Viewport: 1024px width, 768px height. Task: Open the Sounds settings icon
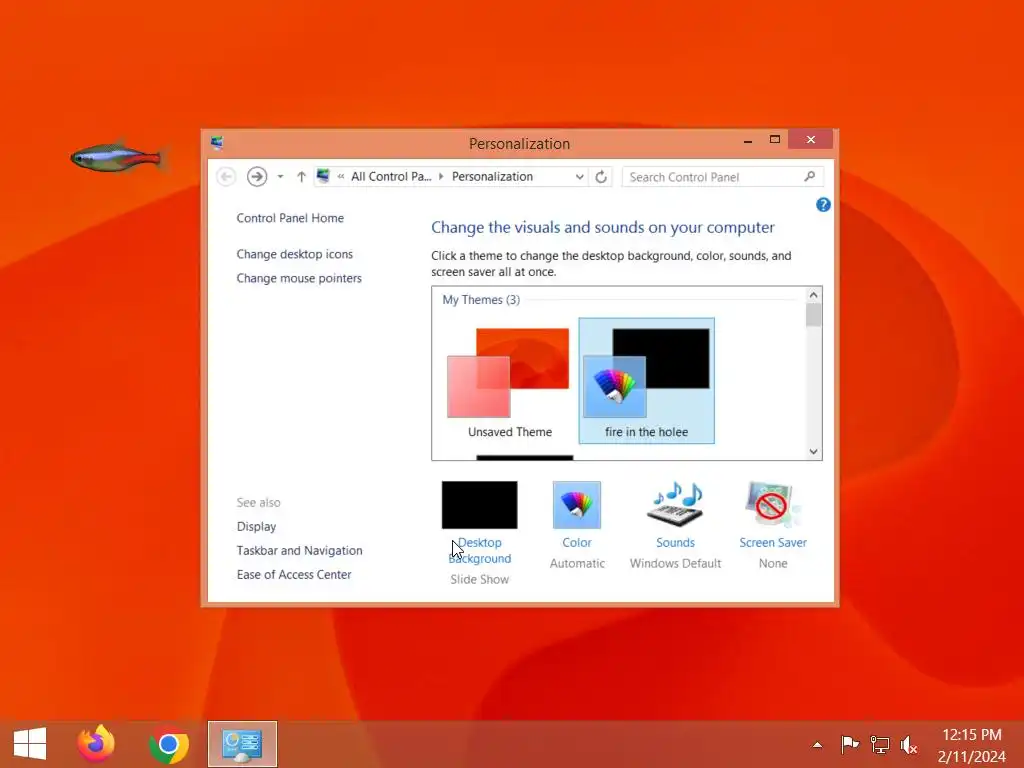point(675,505)
